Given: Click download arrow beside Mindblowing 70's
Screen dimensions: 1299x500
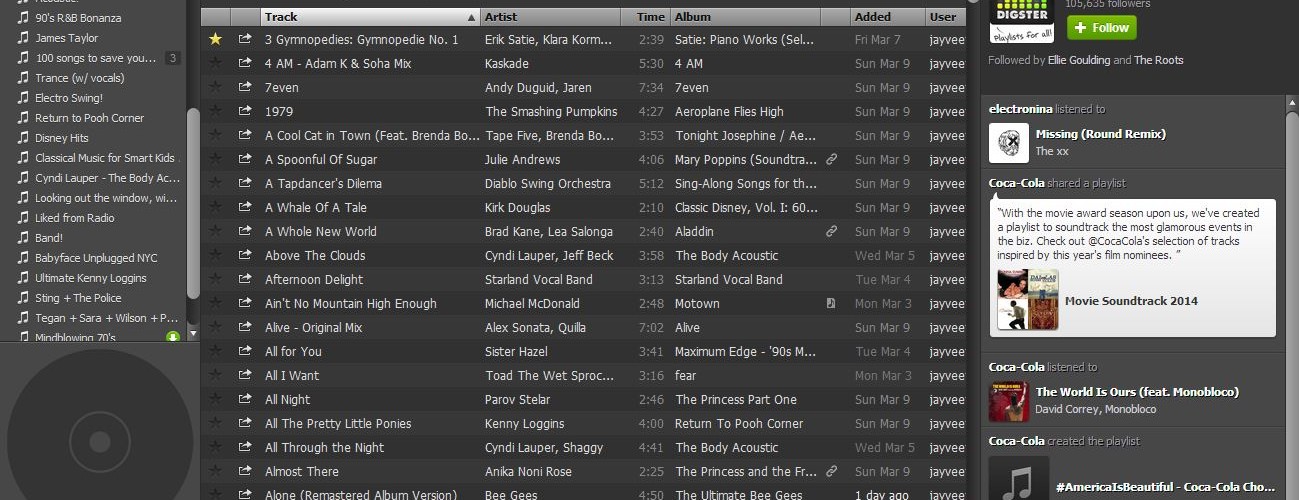Looking at the screenshot, I should tap(173, 338).
